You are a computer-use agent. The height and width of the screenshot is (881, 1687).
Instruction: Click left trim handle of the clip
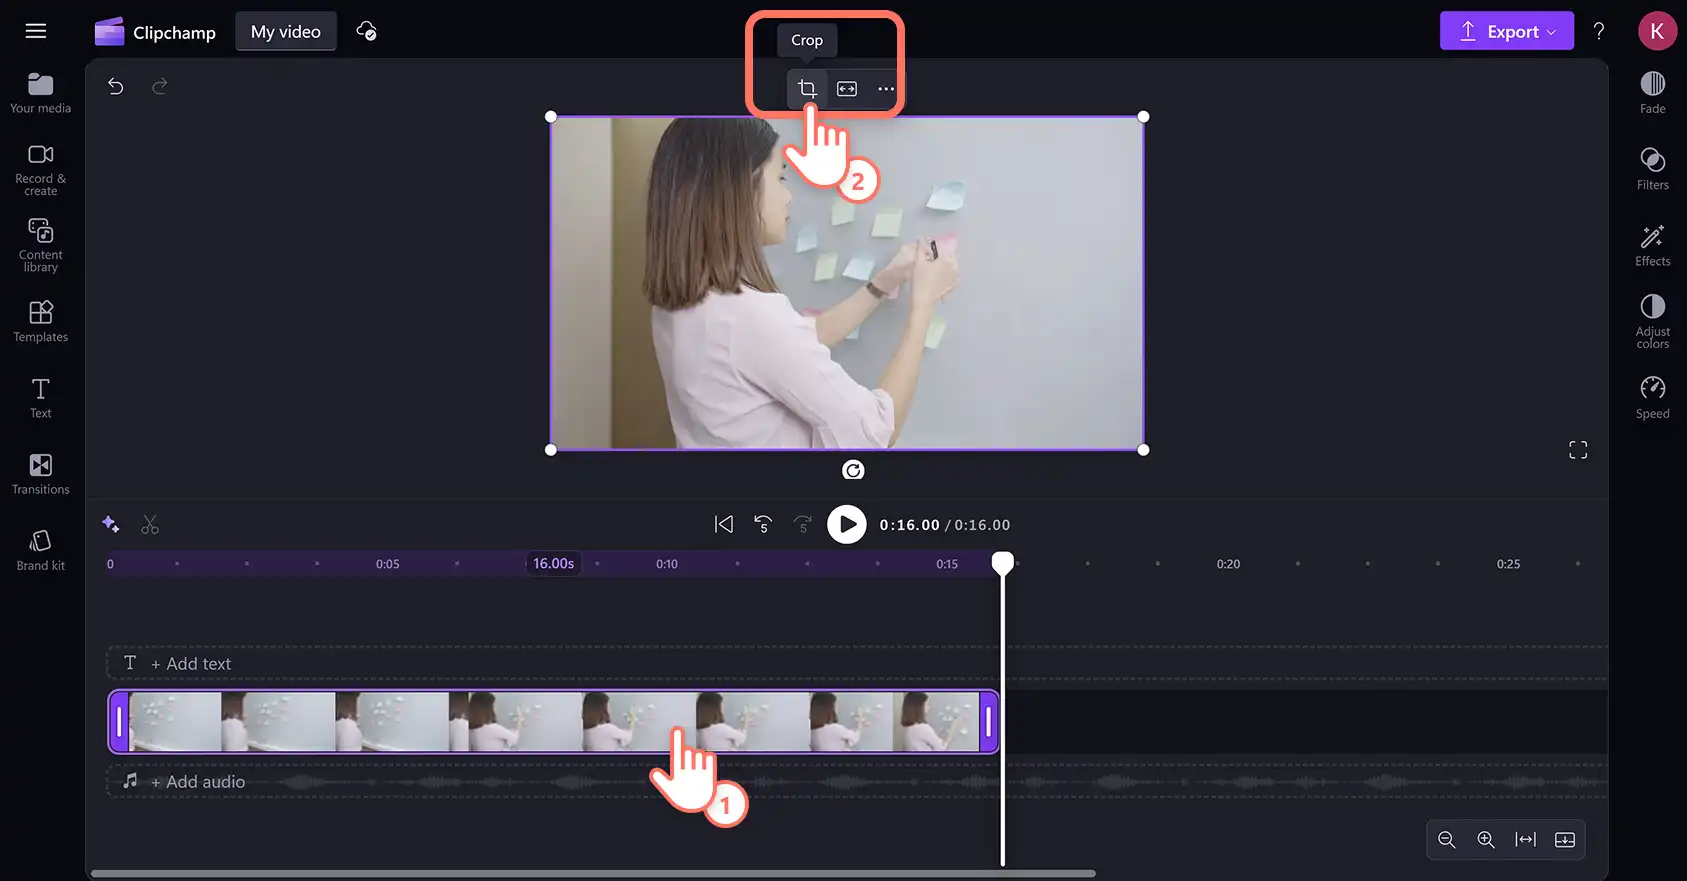click(119, 722)
